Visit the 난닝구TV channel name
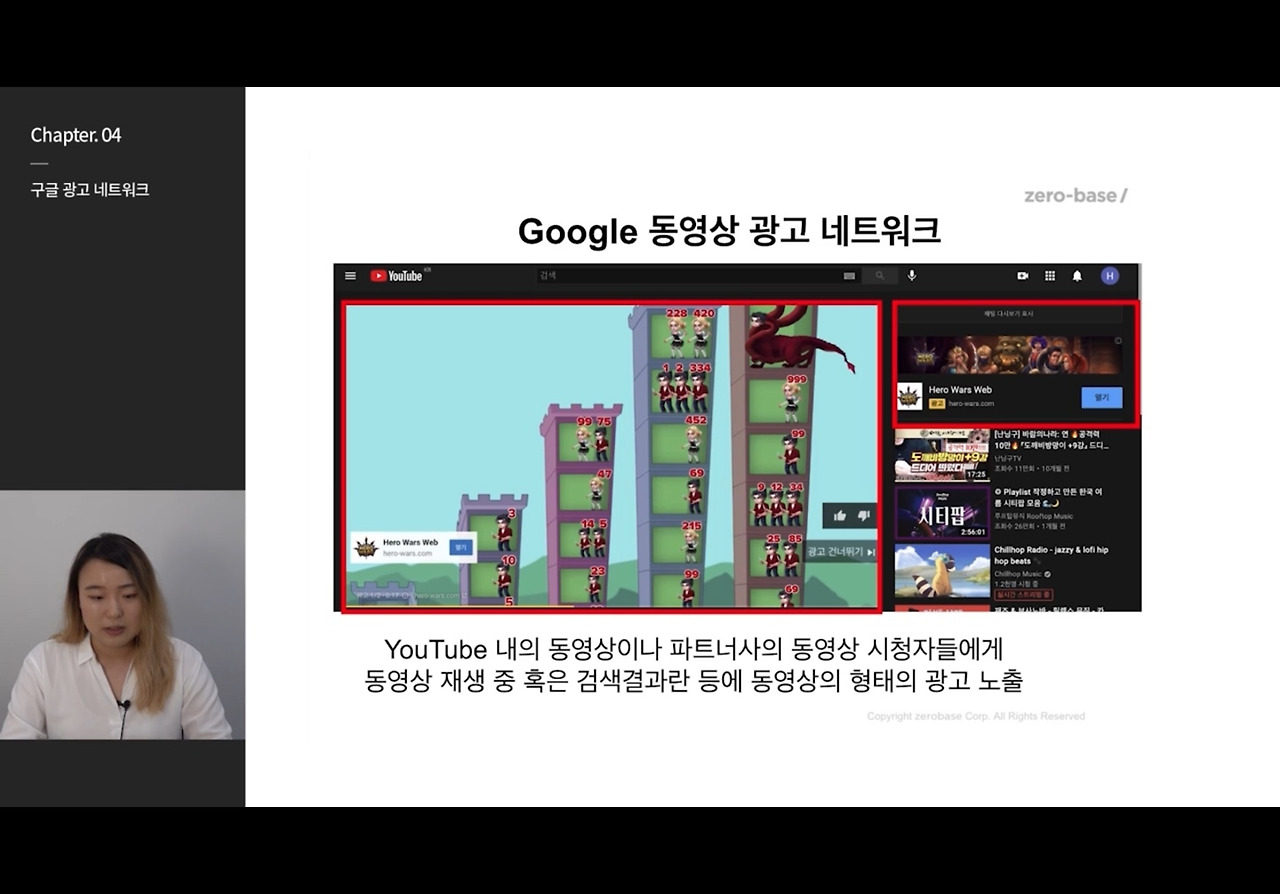 point(1008,458)
